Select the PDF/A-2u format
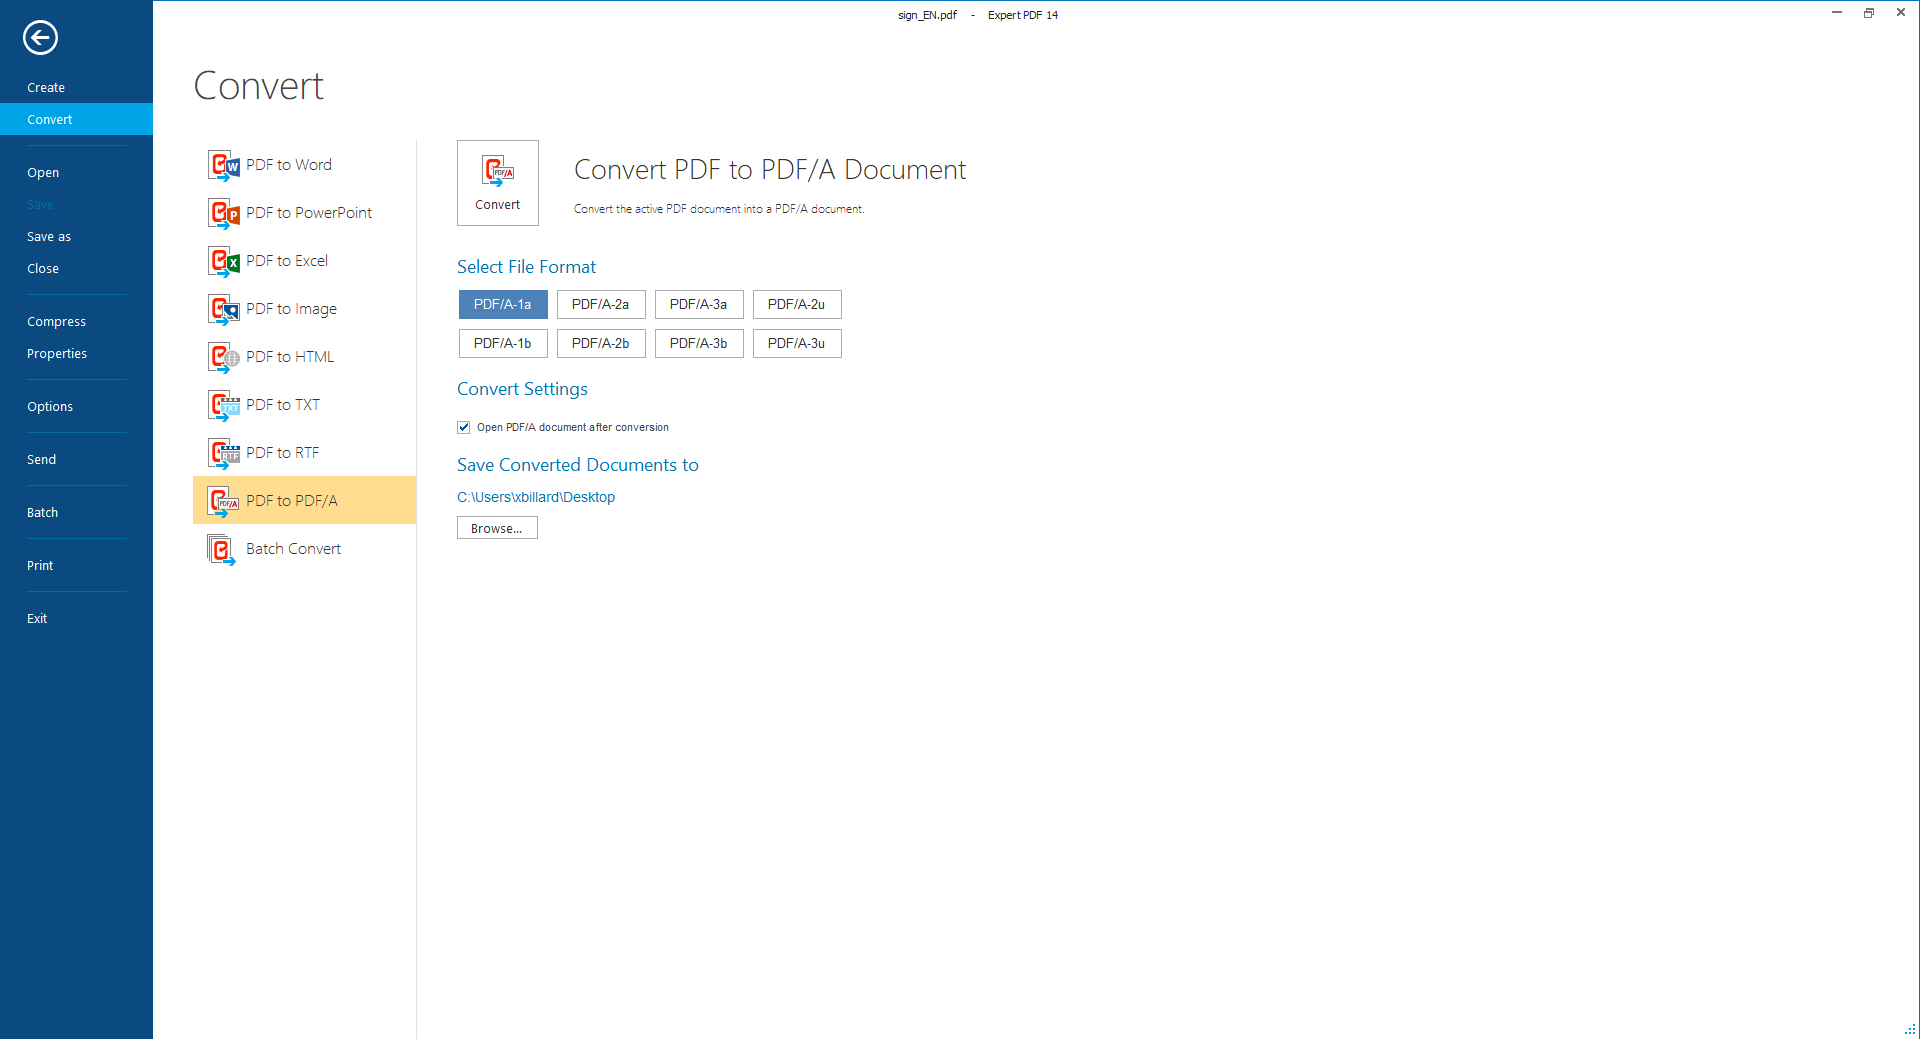Image resolution: width=1920 pixels, height=1039 pixels. pyautogui.click(x=797, y=304)
